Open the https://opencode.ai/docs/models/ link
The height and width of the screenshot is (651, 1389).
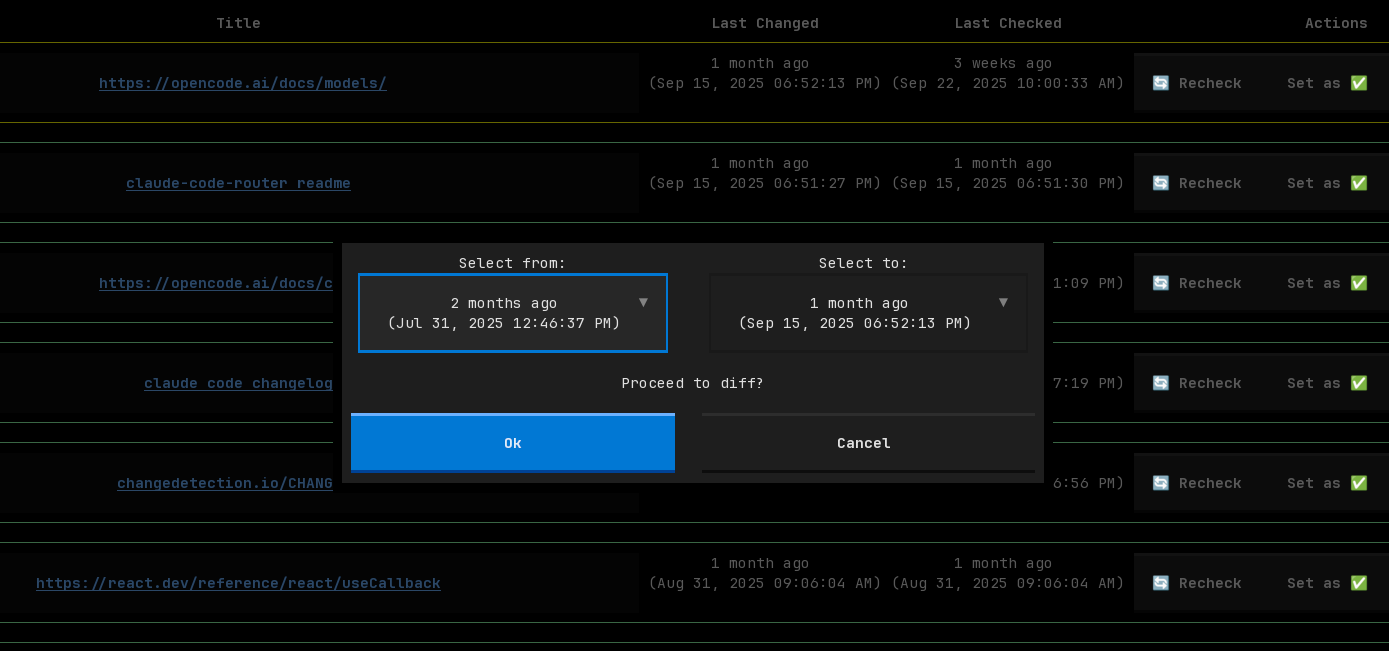[x=243, y=83]
